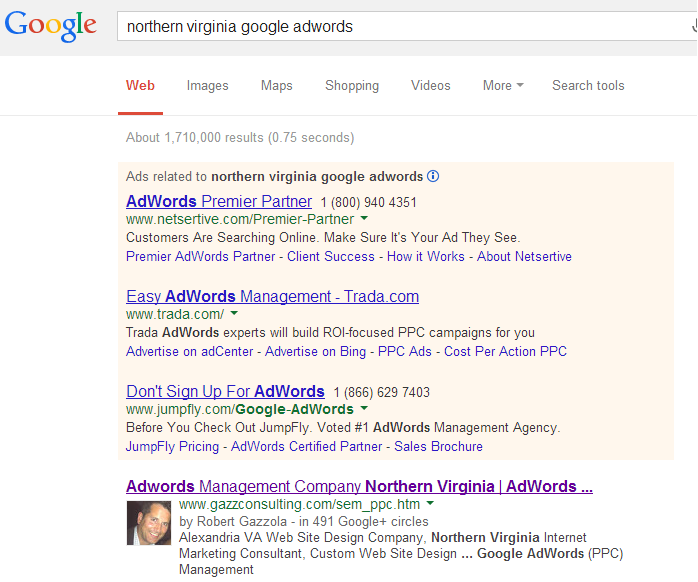Go to the Videos tab
698x582 pixels.
tap(430, 86)
